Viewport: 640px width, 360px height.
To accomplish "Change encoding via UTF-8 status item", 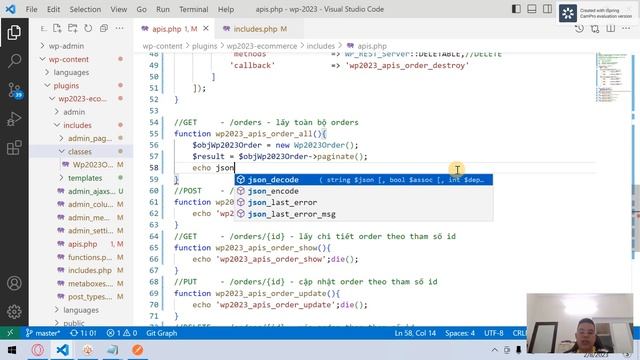I will (494, 333).
